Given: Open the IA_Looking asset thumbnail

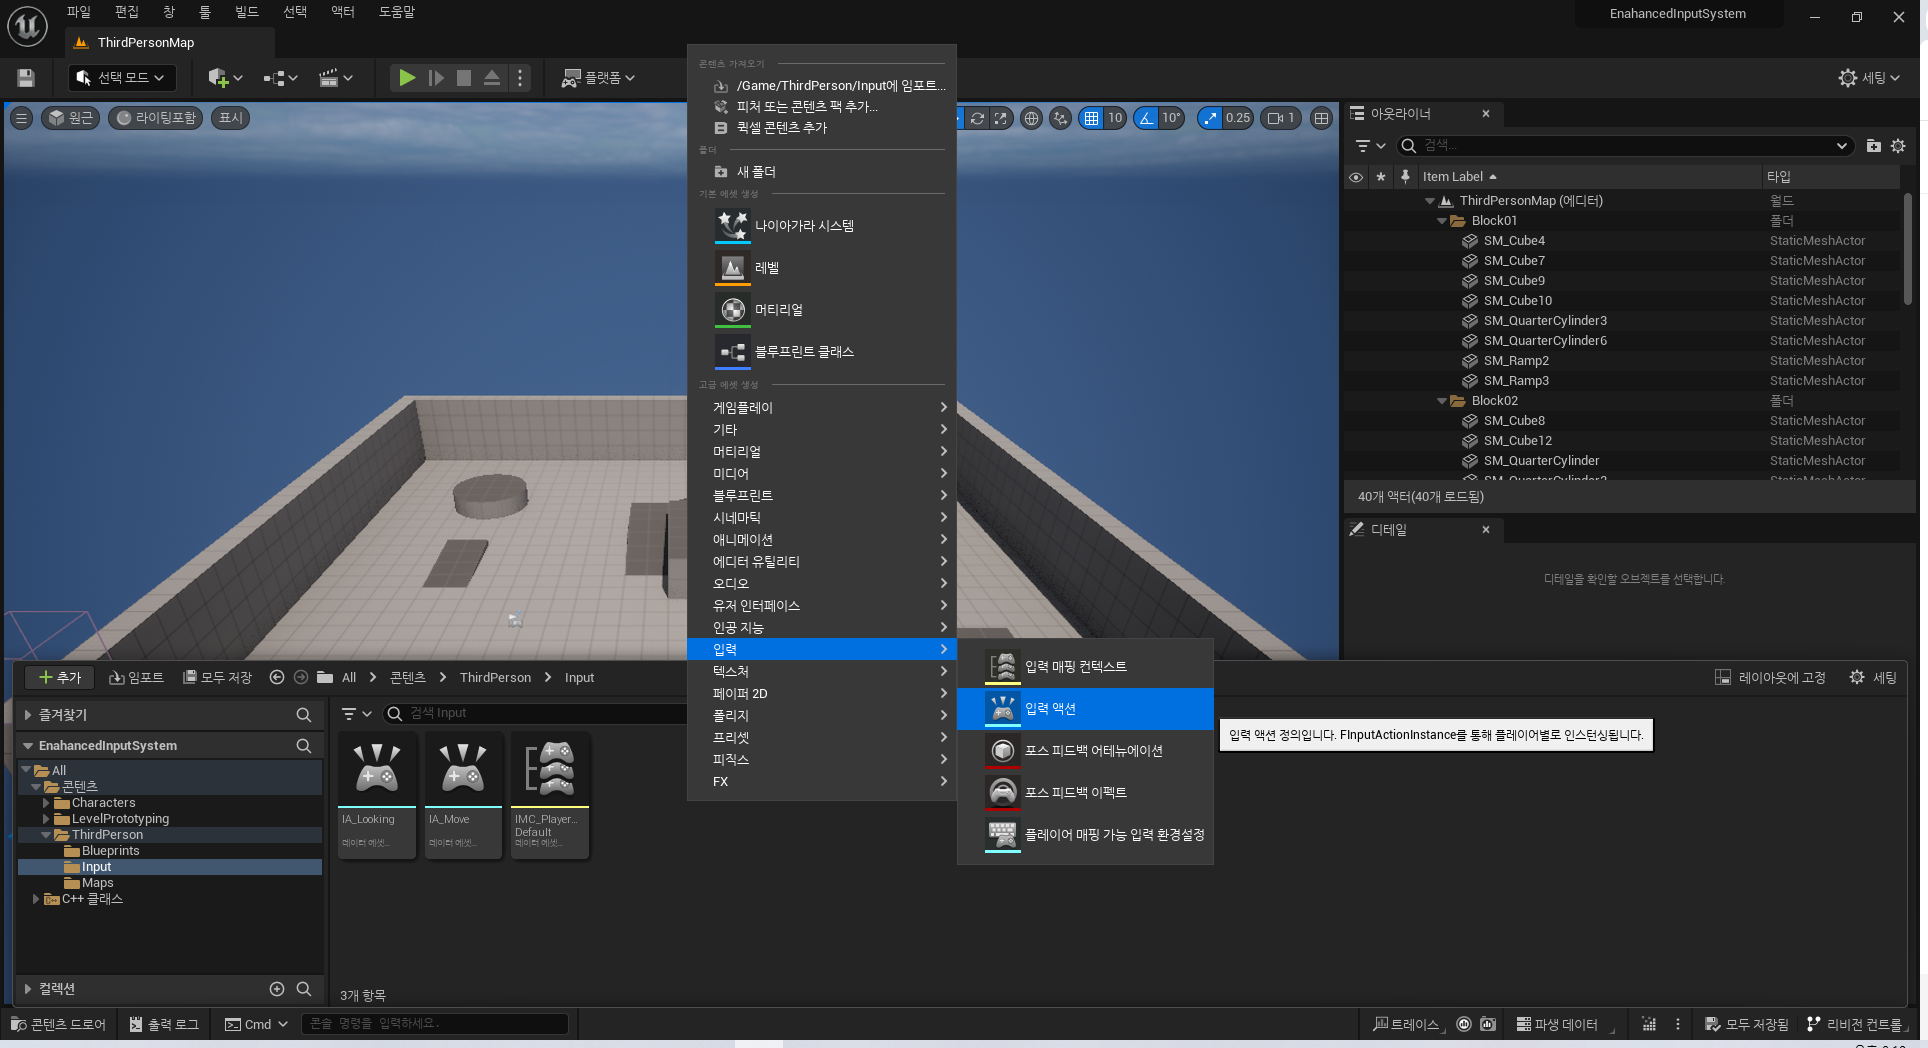Looking at the screenshot, I should tap(377, 795).
